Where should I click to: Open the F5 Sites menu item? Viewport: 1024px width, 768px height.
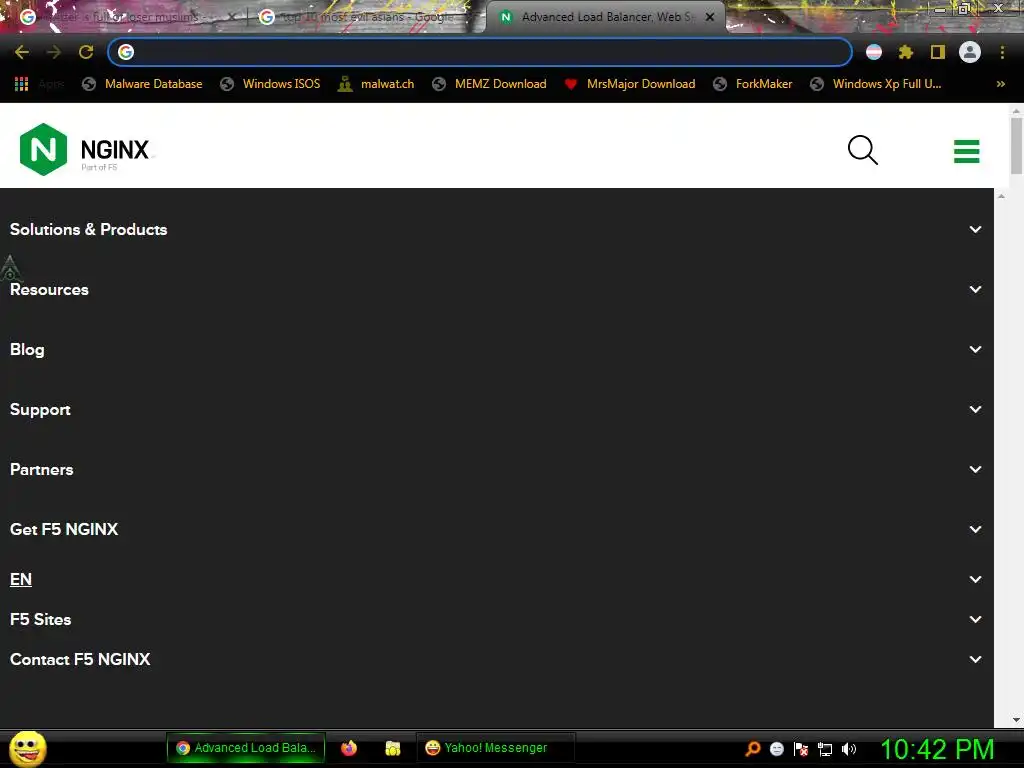40,619
